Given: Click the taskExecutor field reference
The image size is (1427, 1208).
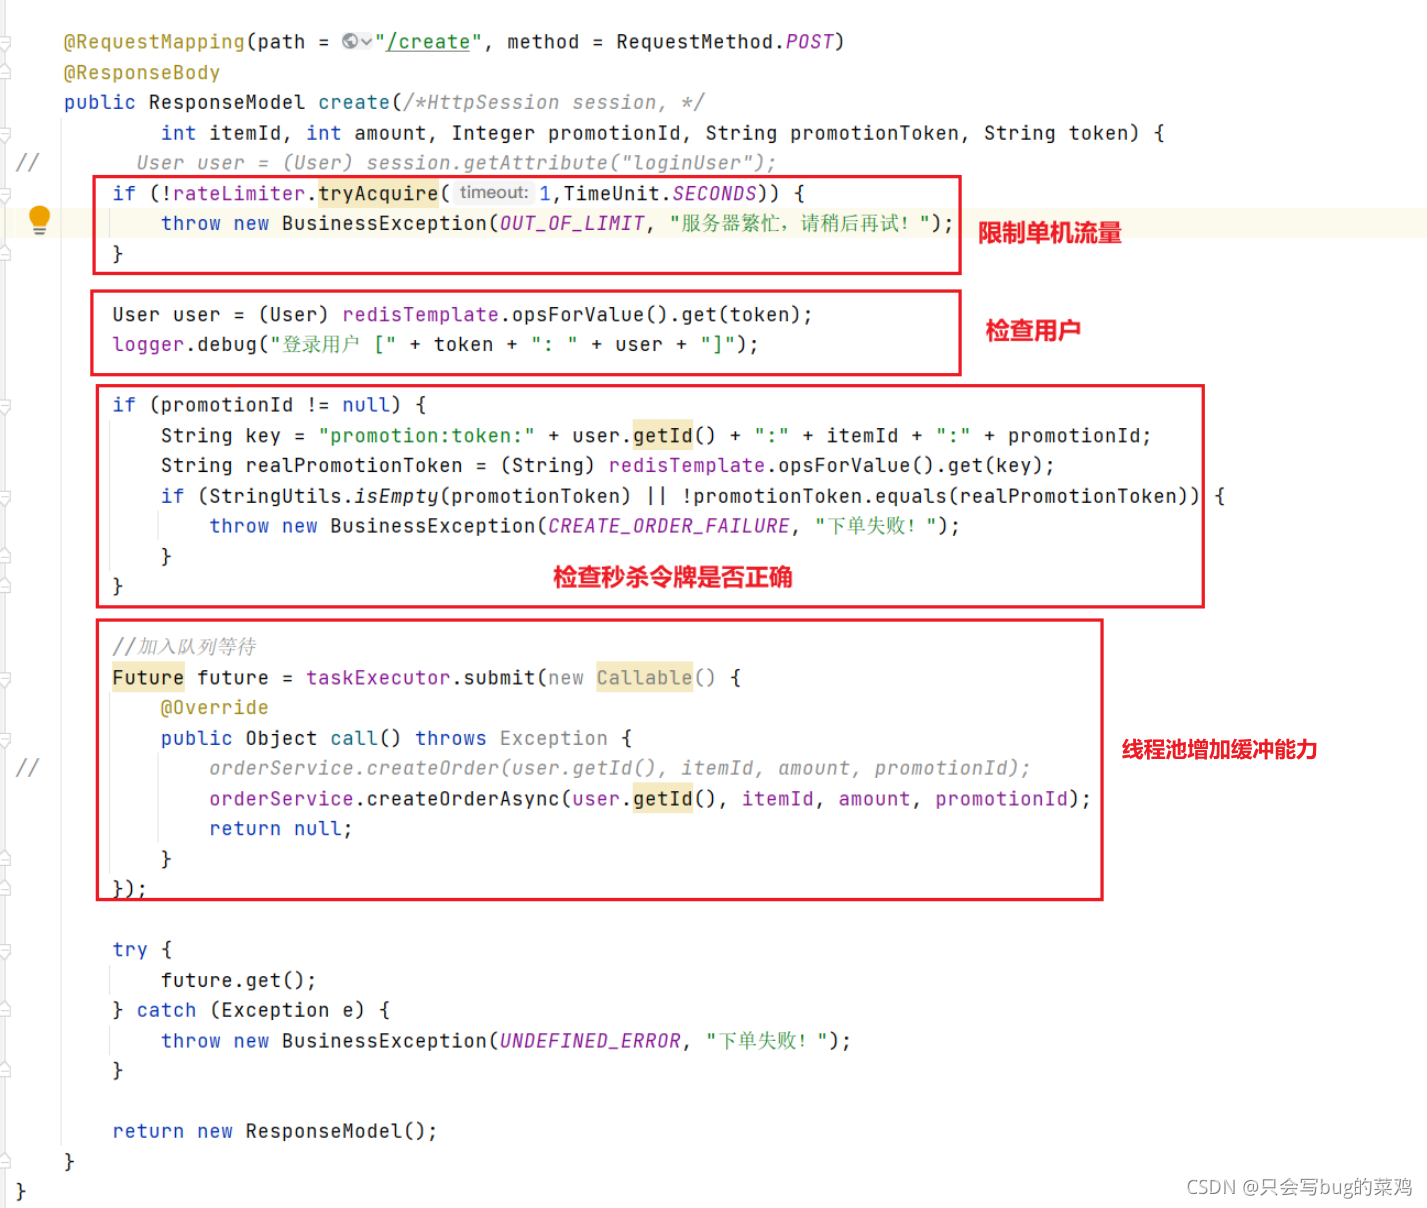Looking at the screenshot, I should point(378,678).
